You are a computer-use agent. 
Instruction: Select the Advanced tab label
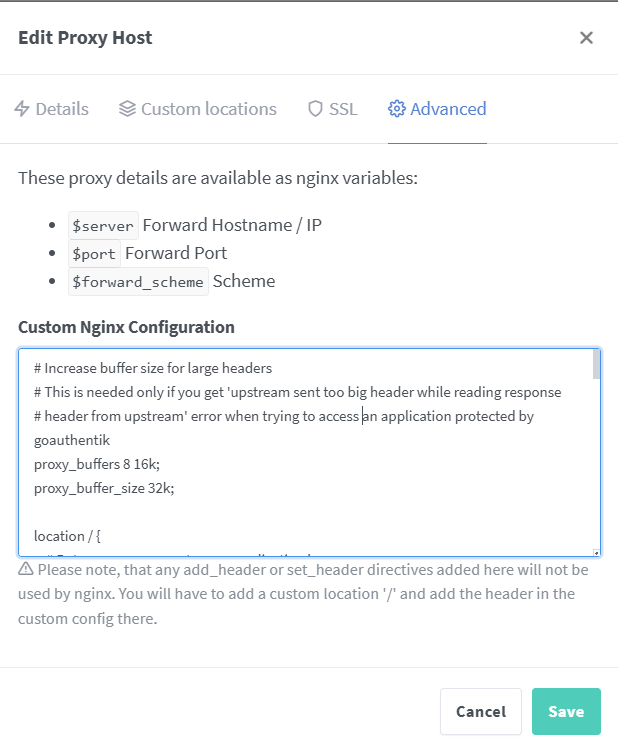pyautogui.click(x=448, y=109)
